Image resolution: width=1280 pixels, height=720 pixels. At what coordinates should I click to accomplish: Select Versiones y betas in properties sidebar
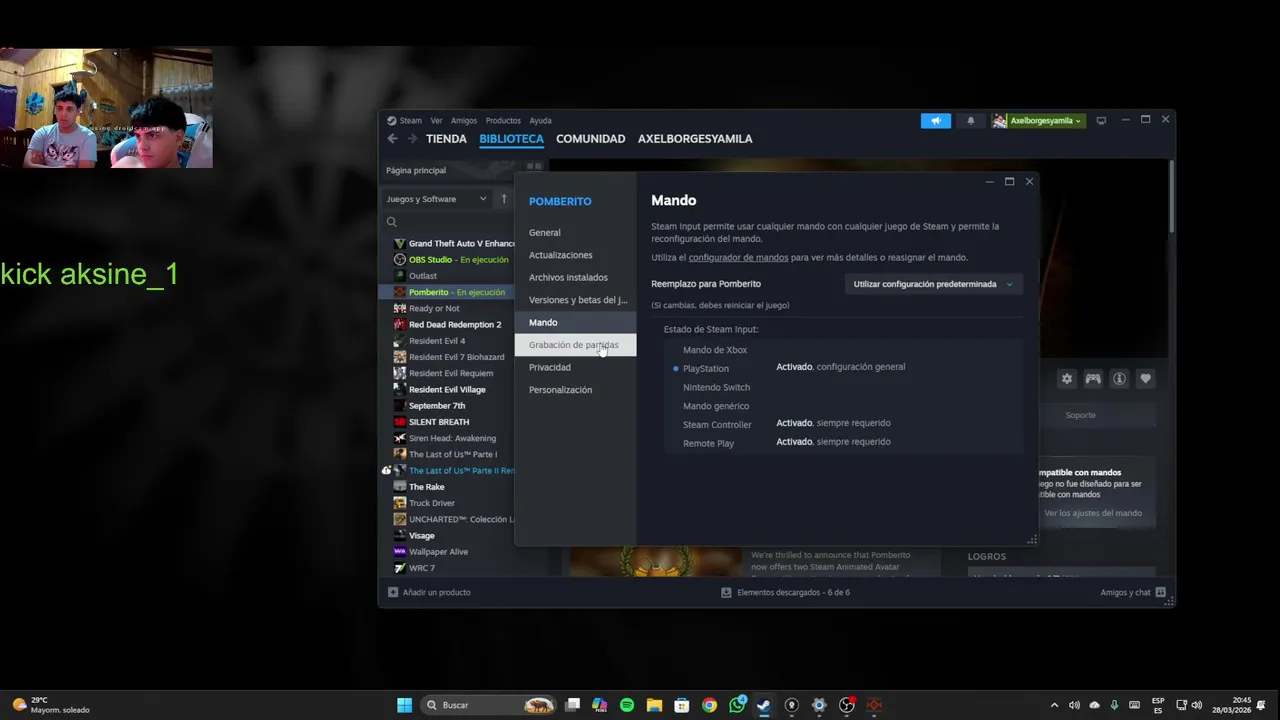click(575, 300)
